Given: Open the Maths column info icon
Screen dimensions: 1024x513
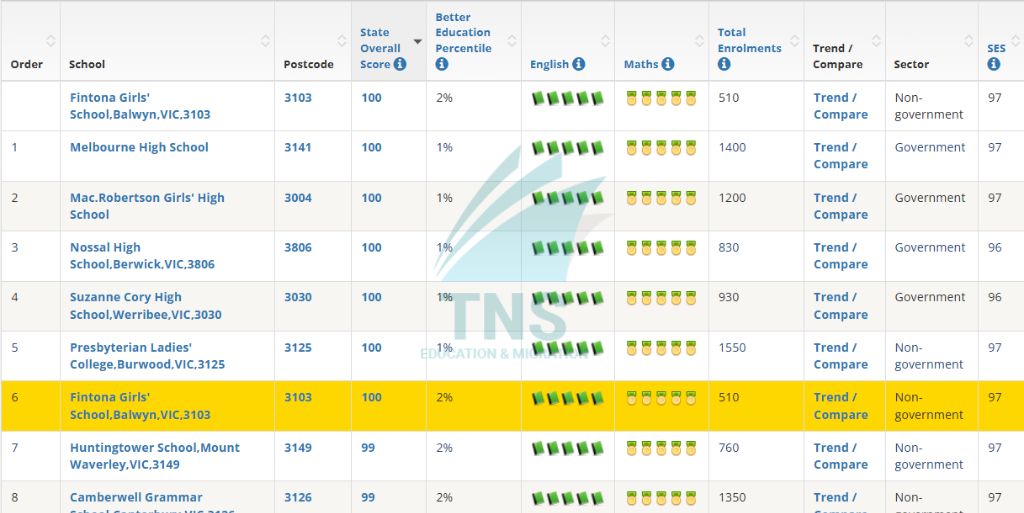Looking at the screenshot, I should click(668, 64).
